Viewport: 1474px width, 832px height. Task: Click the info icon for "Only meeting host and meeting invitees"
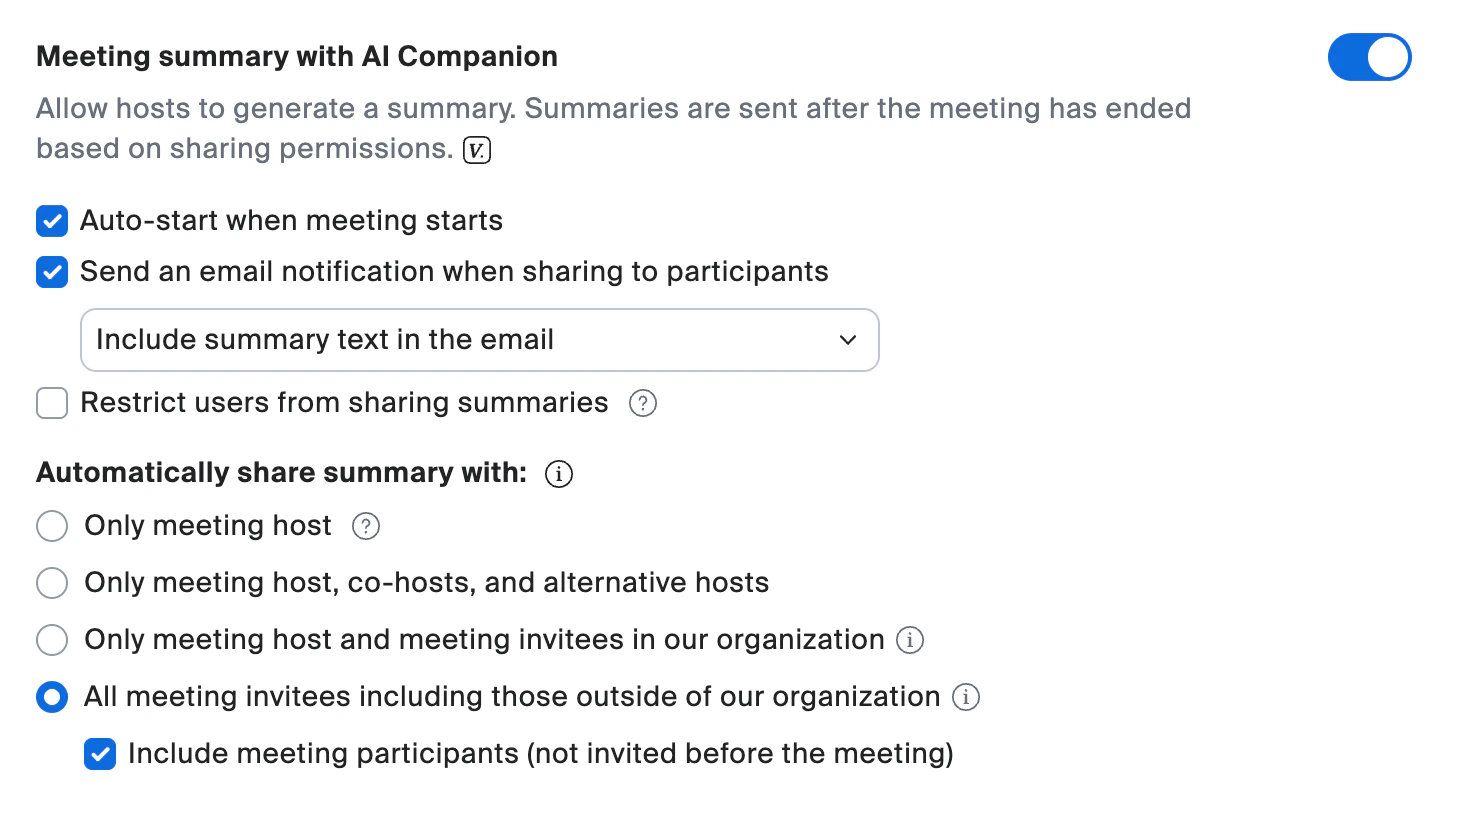point(910,640)
